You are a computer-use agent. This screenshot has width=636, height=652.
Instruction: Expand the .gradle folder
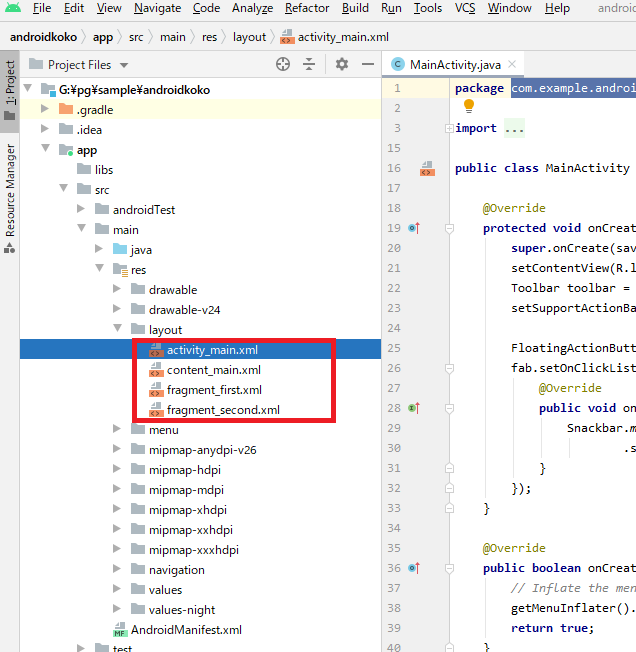pyautogui.click(x=44, y=109)
